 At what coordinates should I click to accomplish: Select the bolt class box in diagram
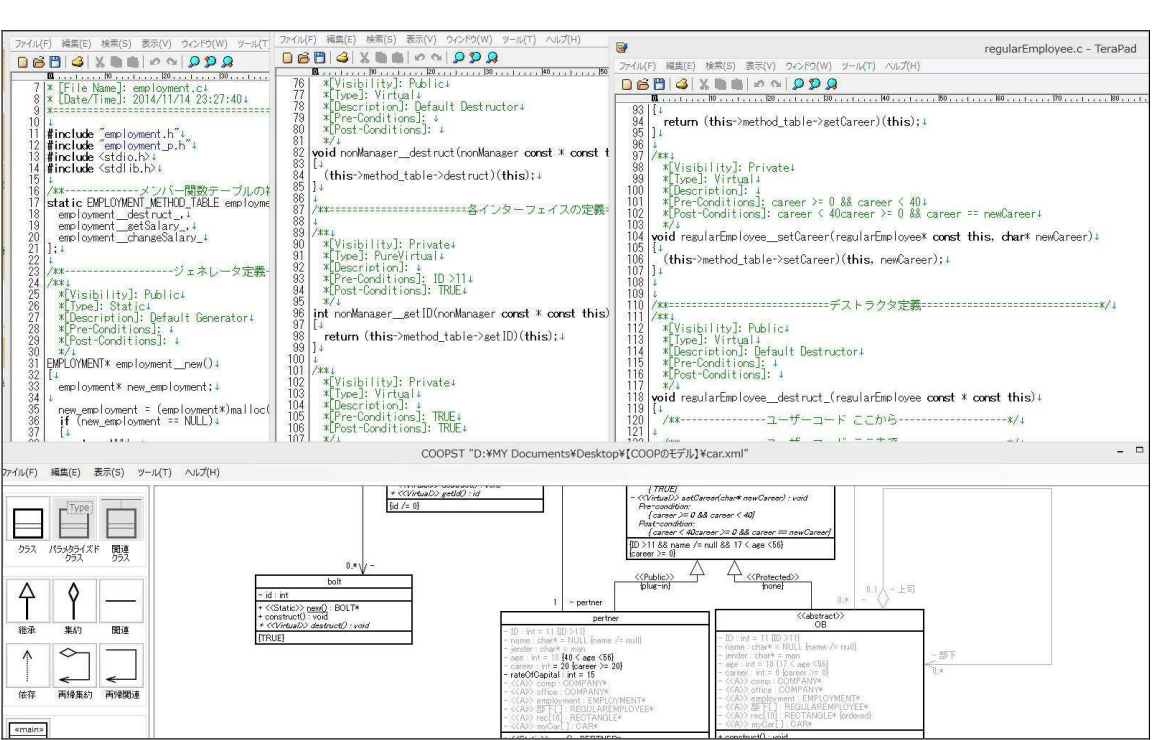point(334,610)
